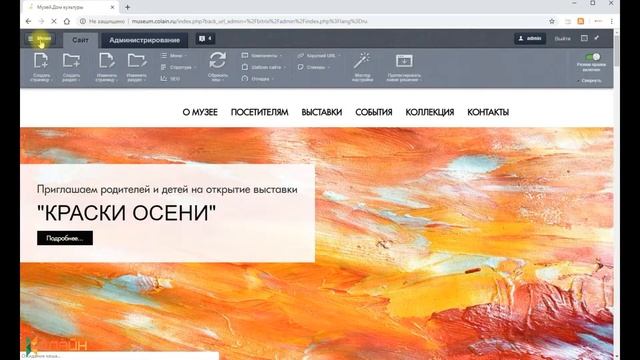Image resolution: width=640 pixels, height=360 pixels.
Task: Click the browser back arrow
Action: [28, 21]
